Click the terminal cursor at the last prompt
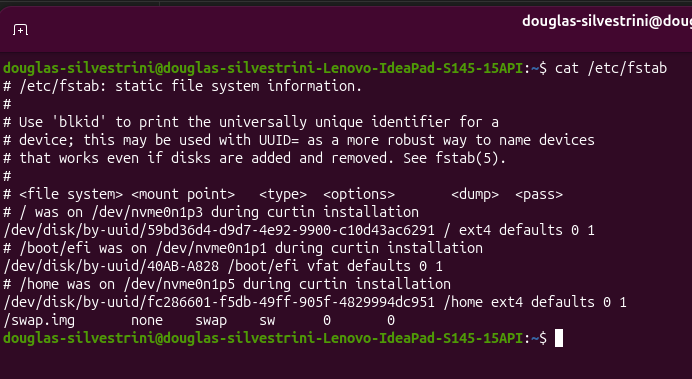 click(x=559, y=338)
